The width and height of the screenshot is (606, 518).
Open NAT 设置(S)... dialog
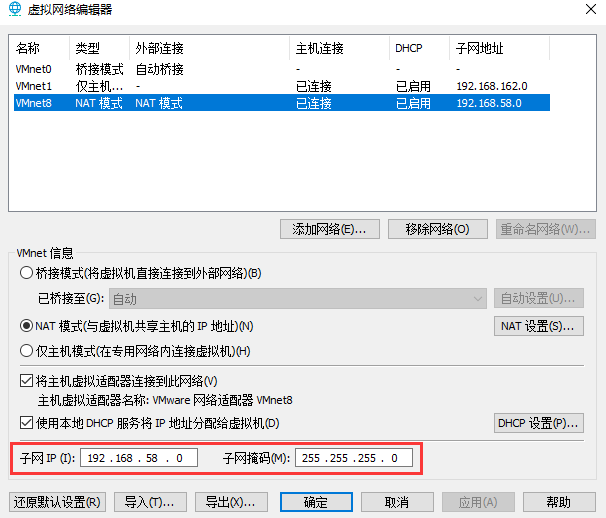tap(538, 326)
